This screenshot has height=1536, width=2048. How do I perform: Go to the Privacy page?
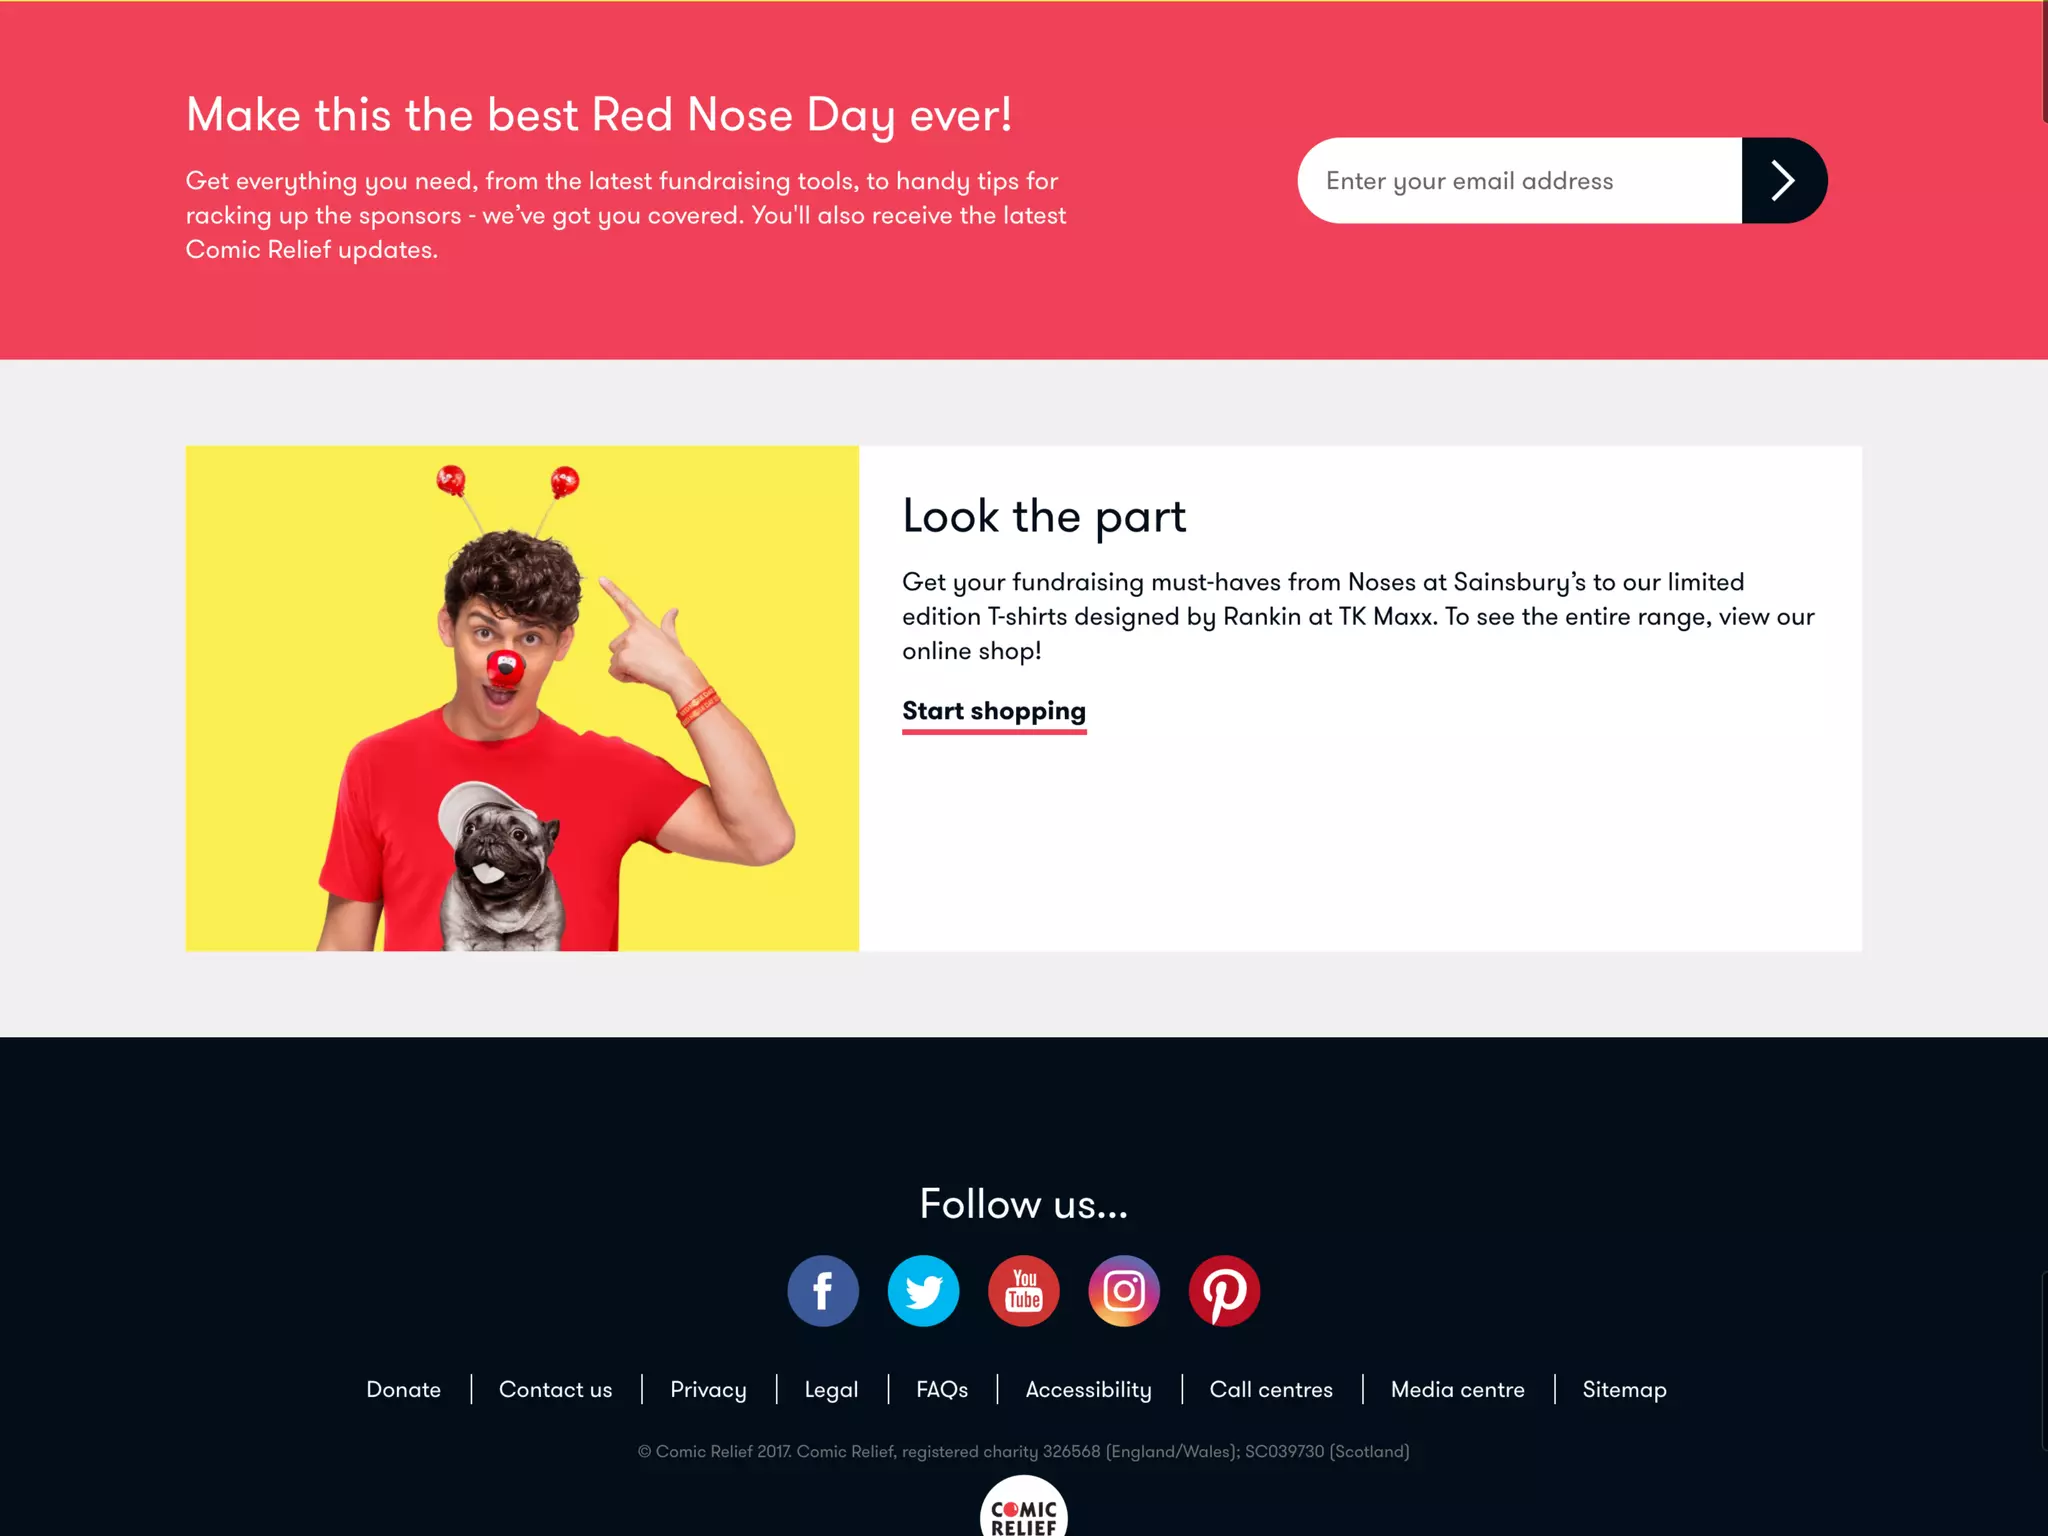point(708,1390)
